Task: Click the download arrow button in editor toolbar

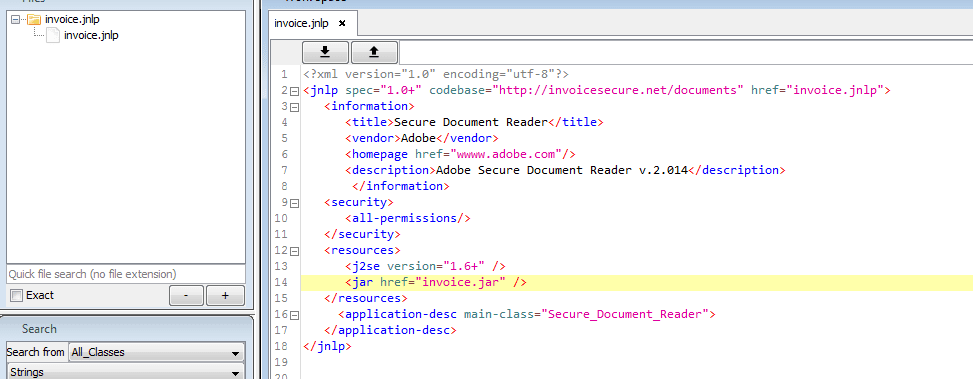Action: click(325, 51)
